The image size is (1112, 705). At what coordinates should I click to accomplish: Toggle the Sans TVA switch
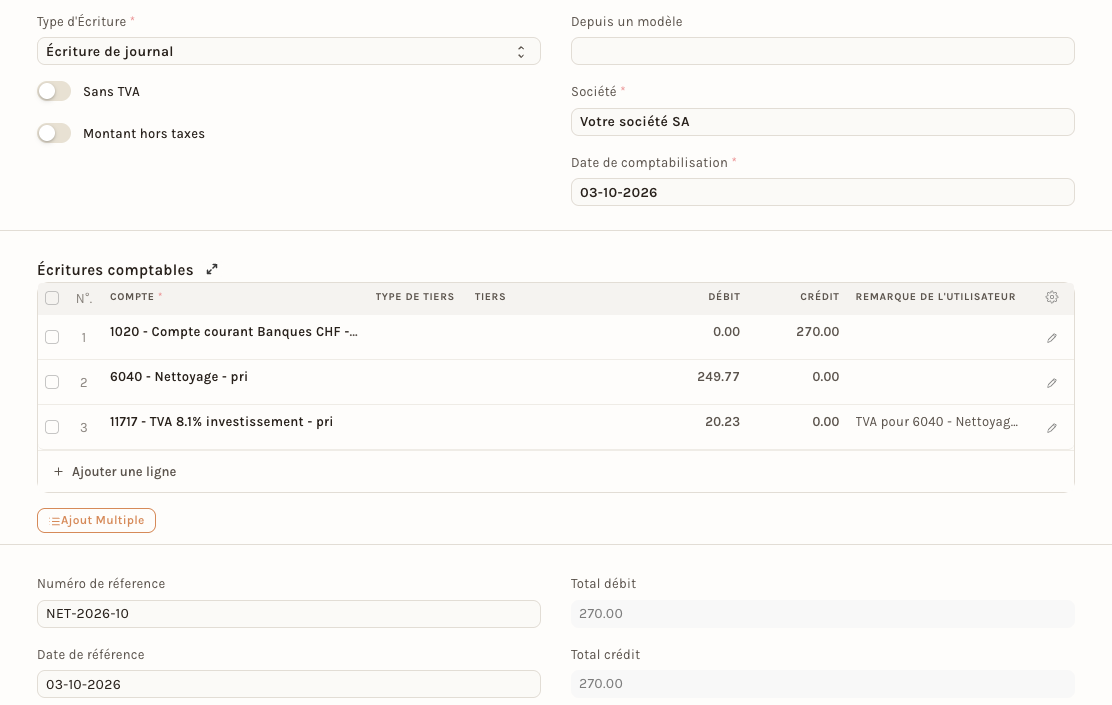click(54, 91)
